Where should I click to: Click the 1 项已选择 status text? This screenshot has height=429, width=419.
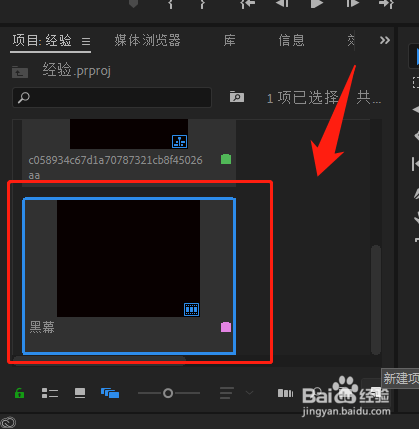302,98
